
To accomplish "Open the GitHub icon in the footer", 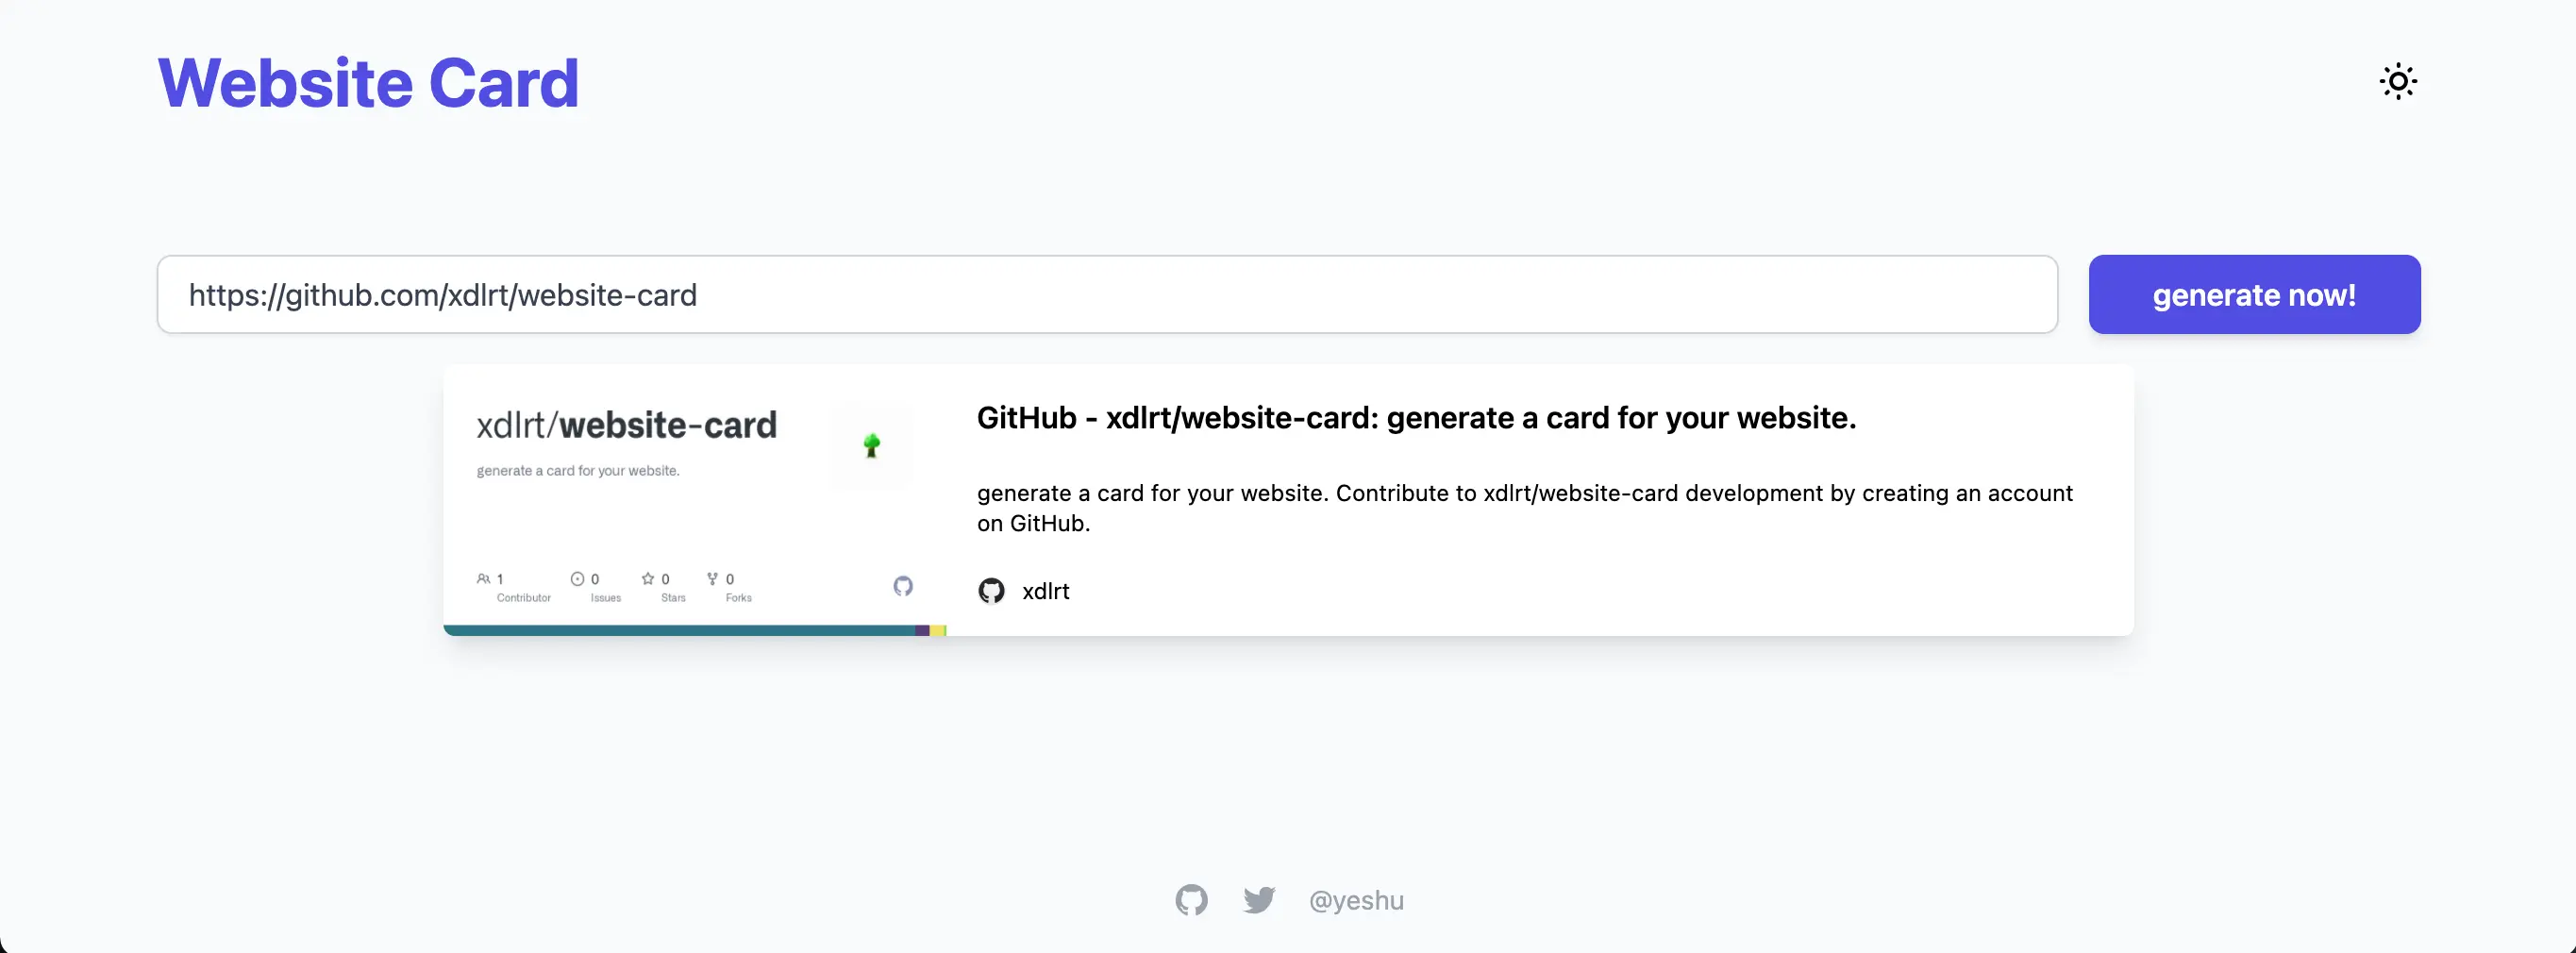I will [x=1191, y=900].
